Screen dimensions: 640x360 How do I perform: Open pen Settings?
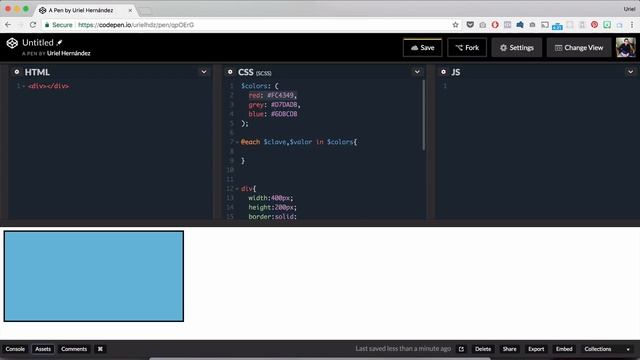(517, 48)
